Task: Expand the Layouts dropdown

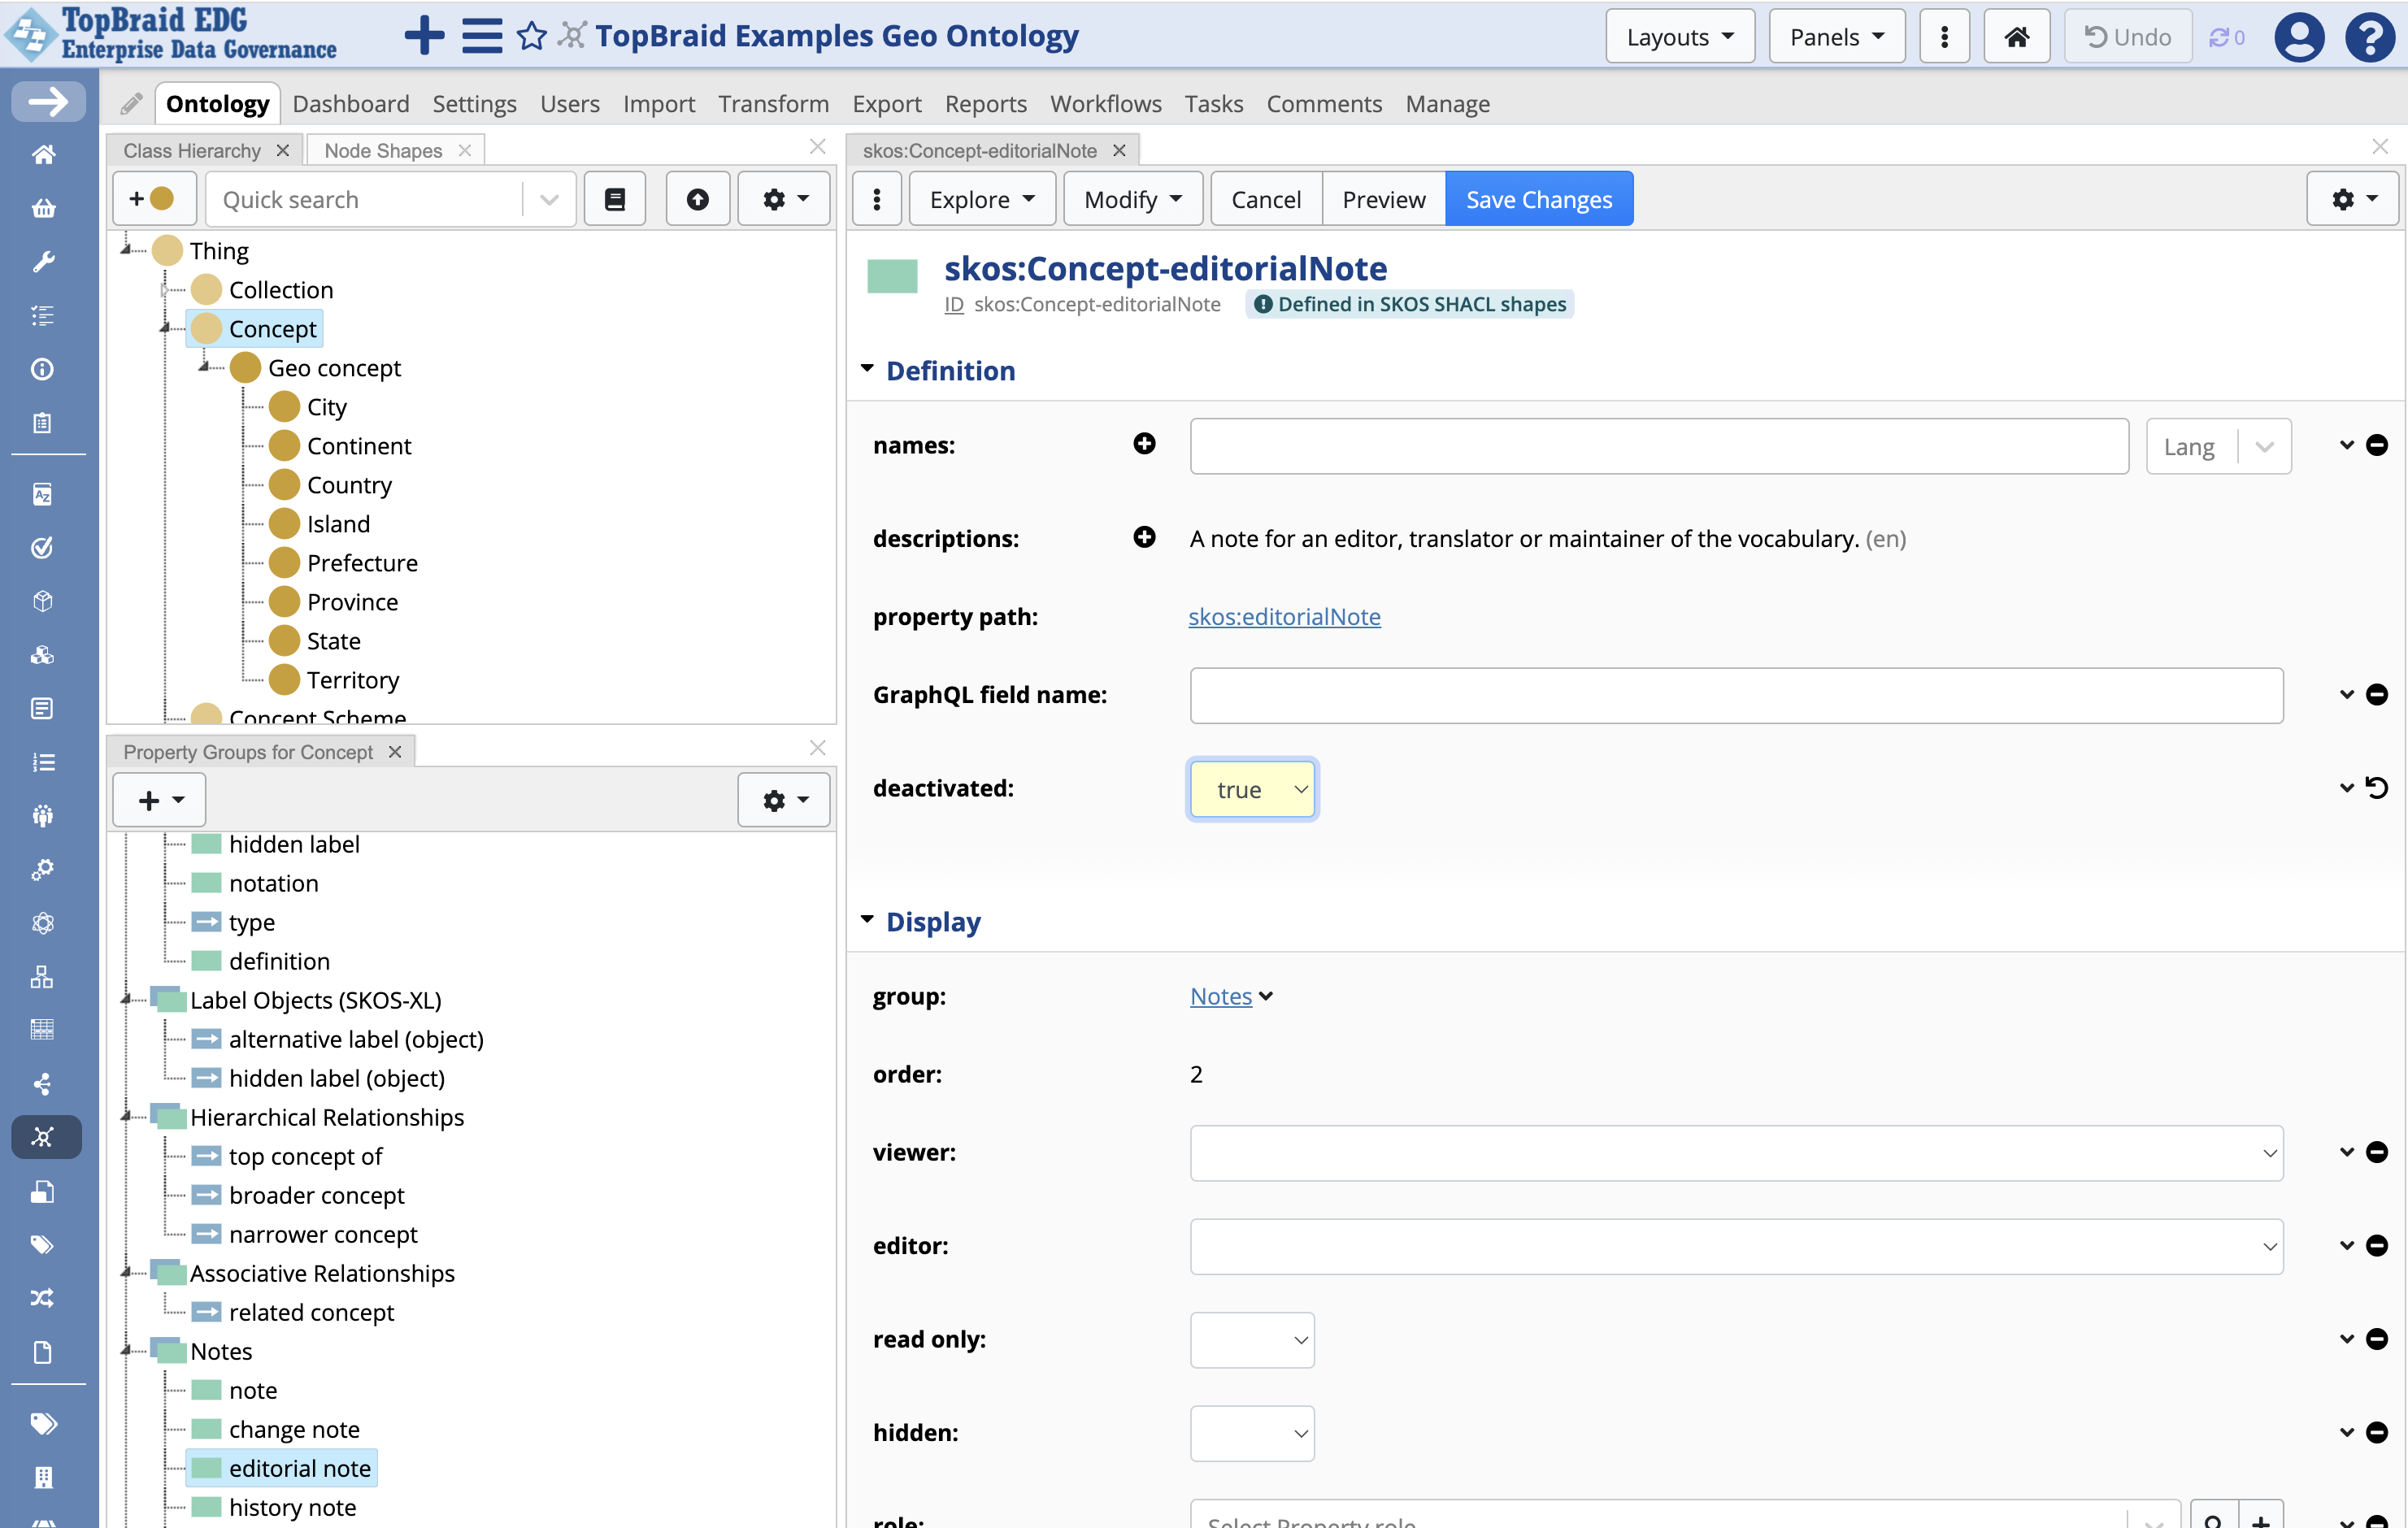Action: (x=1680, y=37)
